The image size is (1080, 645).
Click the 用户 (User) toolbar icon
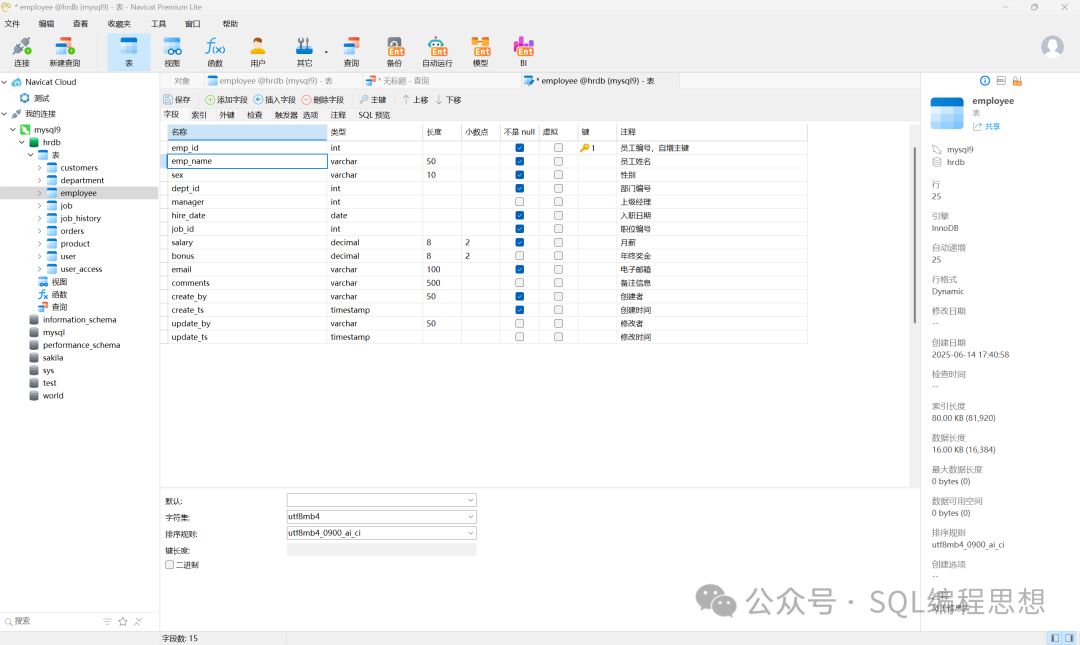258,51
